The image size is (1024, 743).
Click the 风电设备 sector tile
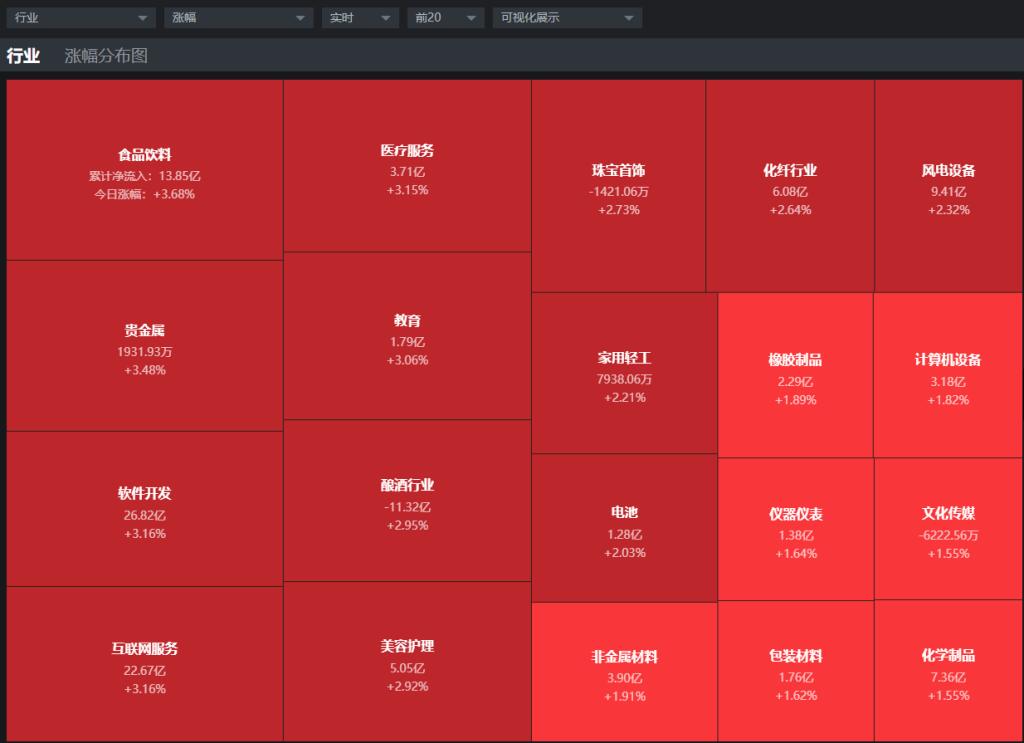point(949,186)
